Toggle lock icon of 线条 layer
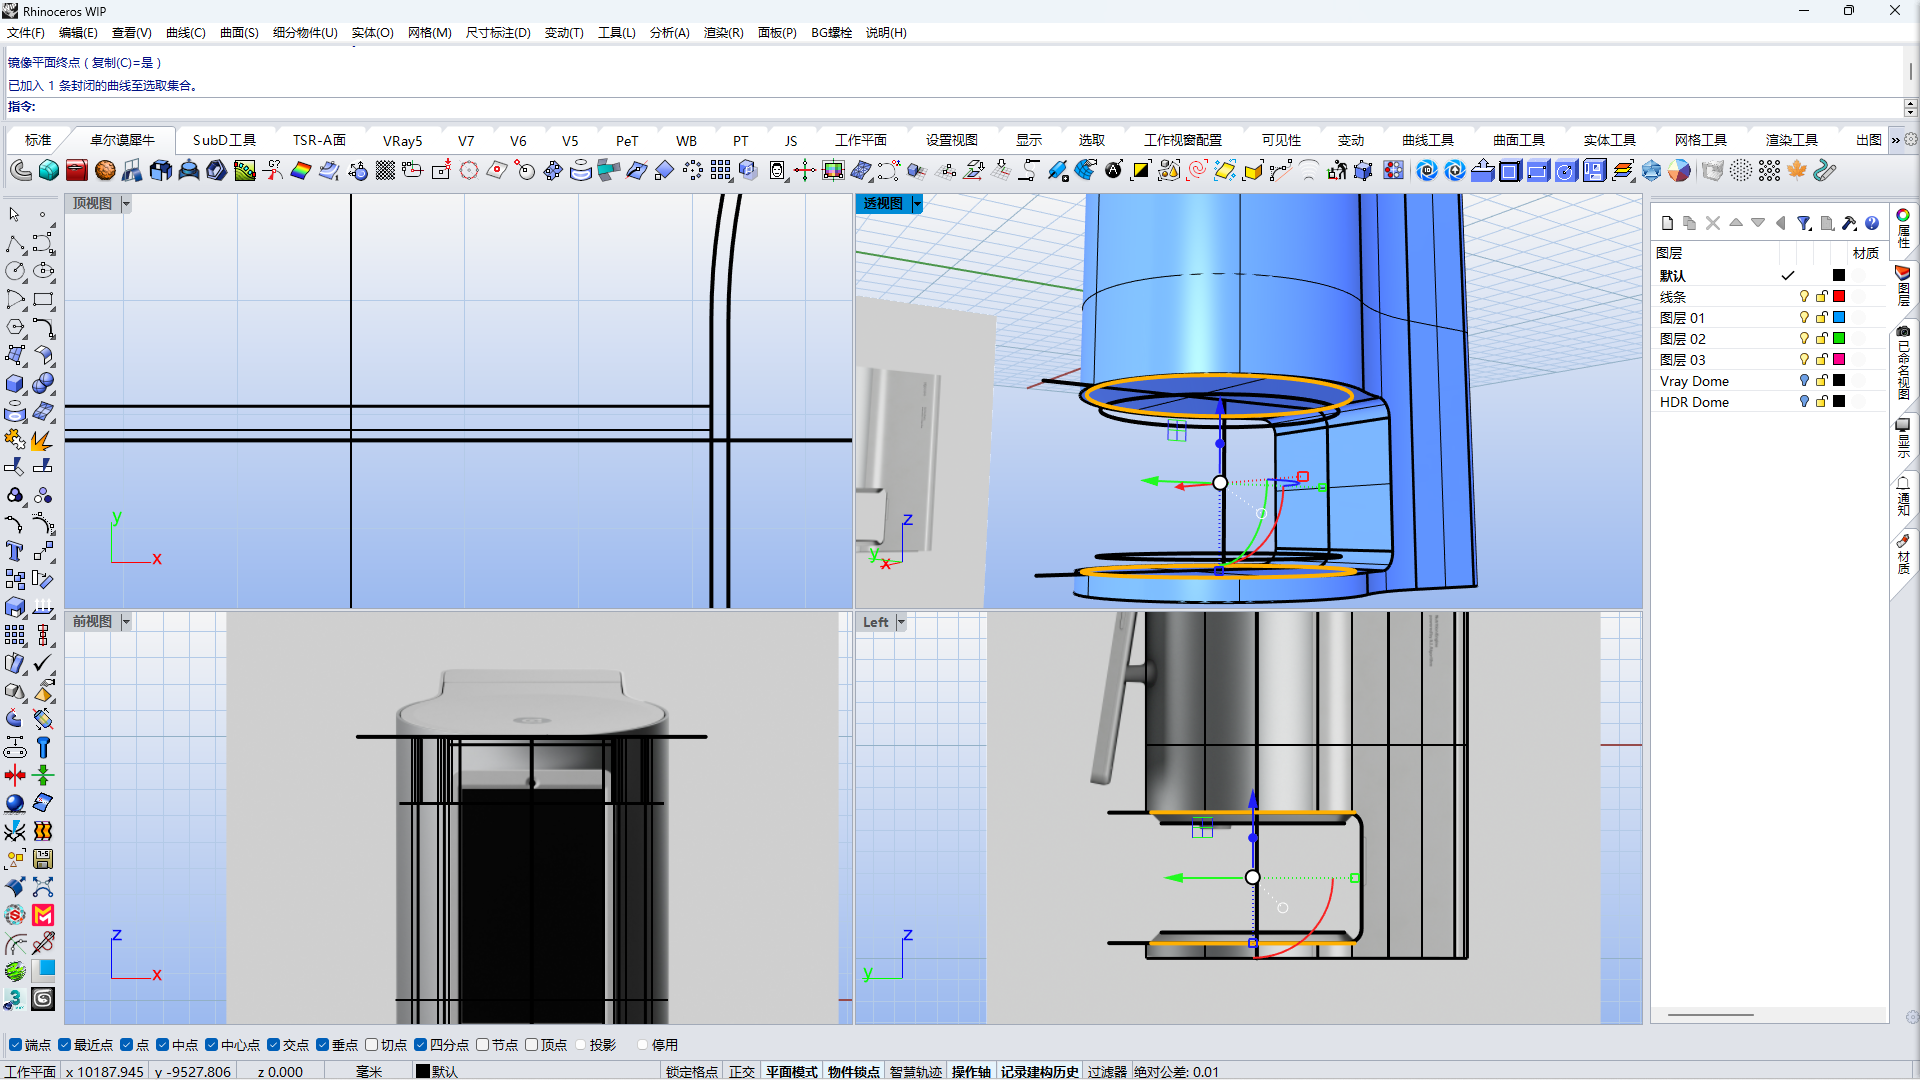 pos(1822,296)
